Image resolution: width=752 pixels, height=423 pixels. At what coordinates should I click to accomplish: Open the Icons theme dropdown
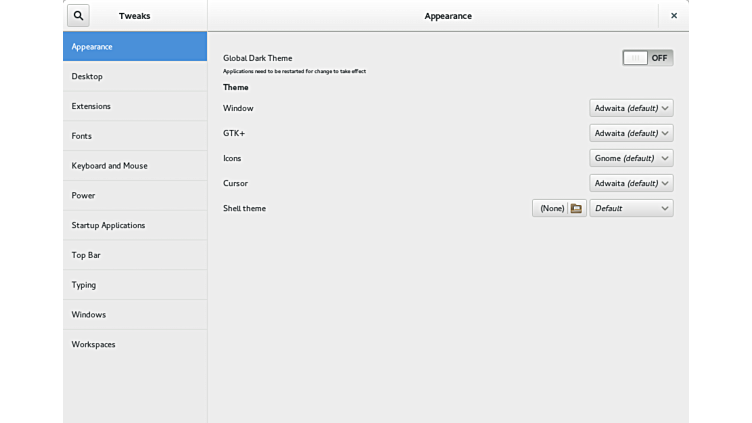631,158
